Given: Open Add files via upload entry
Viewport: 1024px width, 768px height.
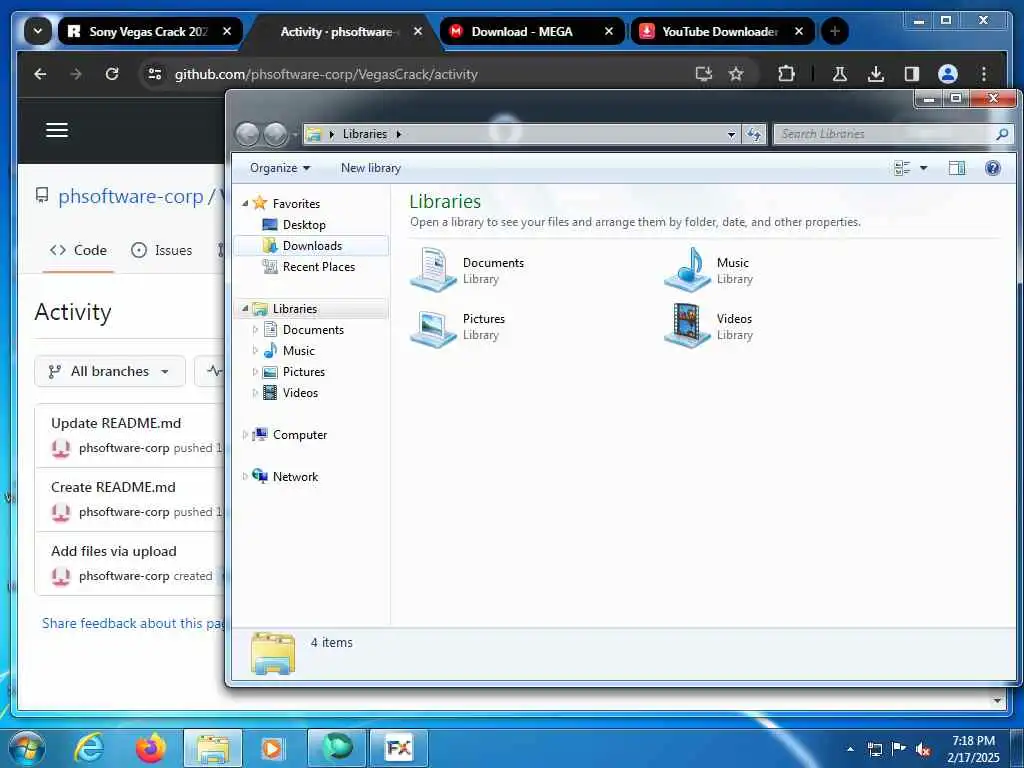Looking at the screenshot, I should click(x=114, y=551).
